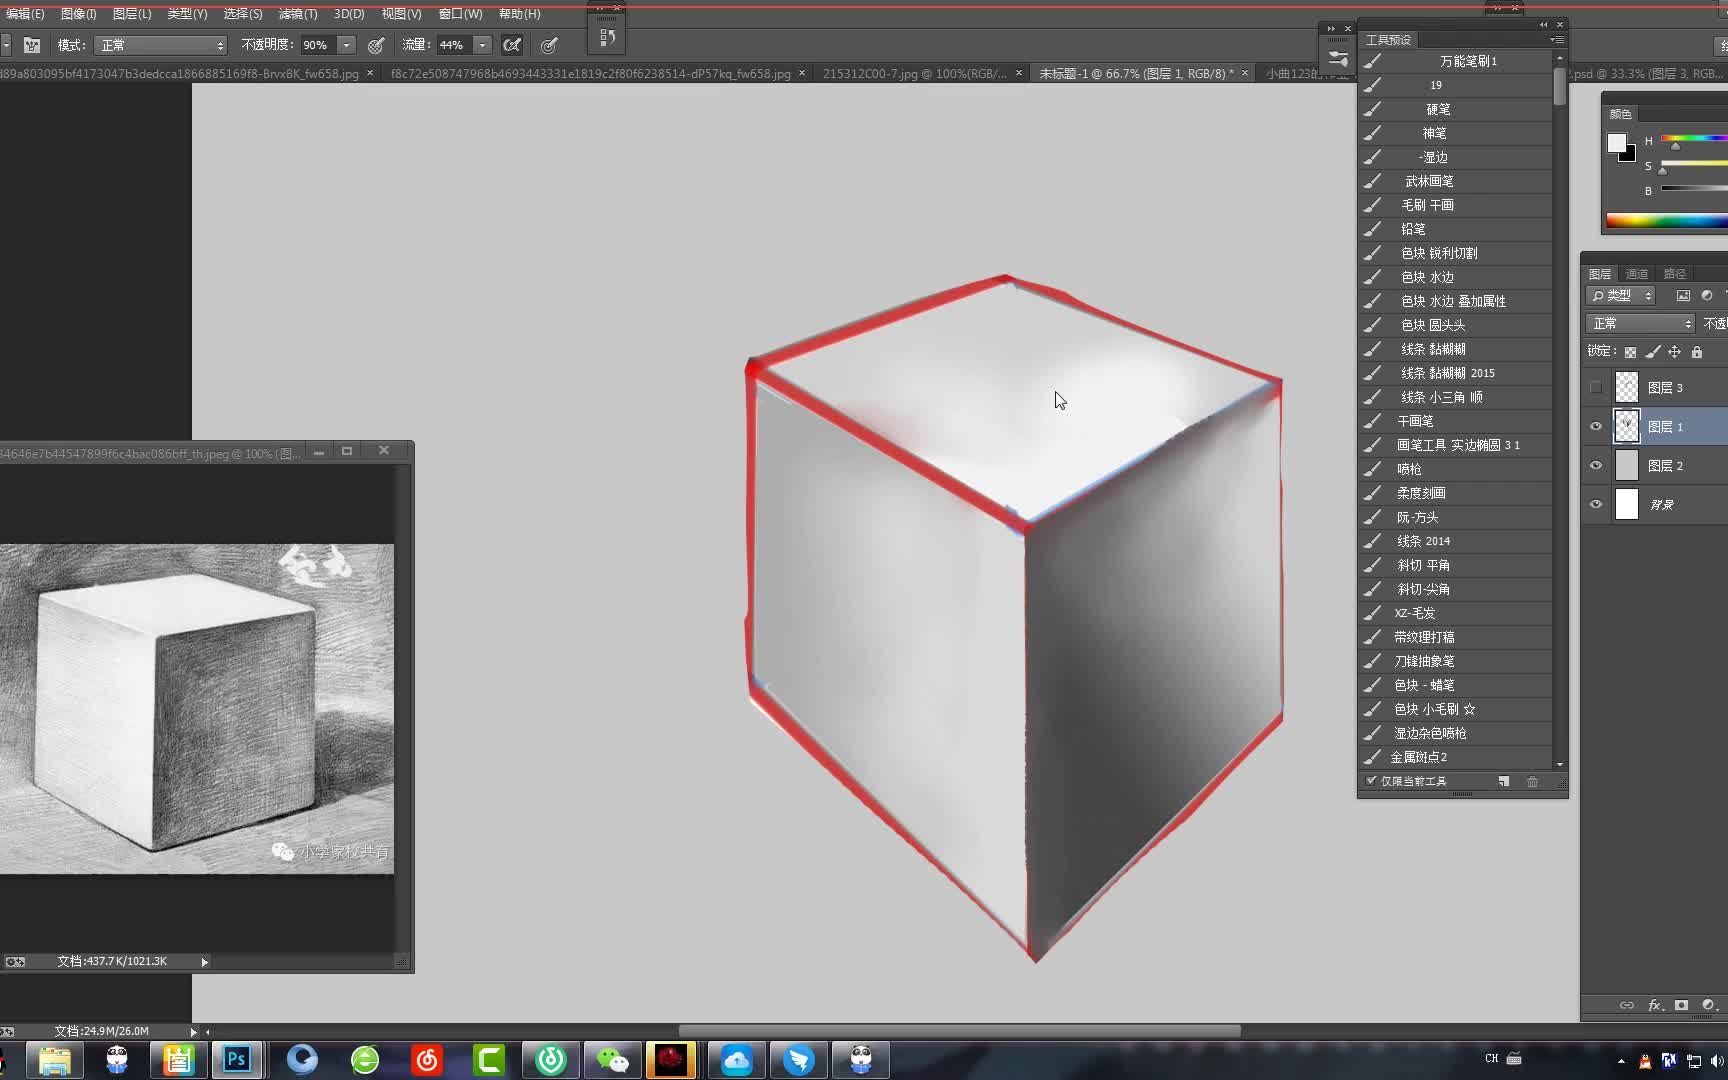Click the lock transparent pixels icon

point(1630,352)
